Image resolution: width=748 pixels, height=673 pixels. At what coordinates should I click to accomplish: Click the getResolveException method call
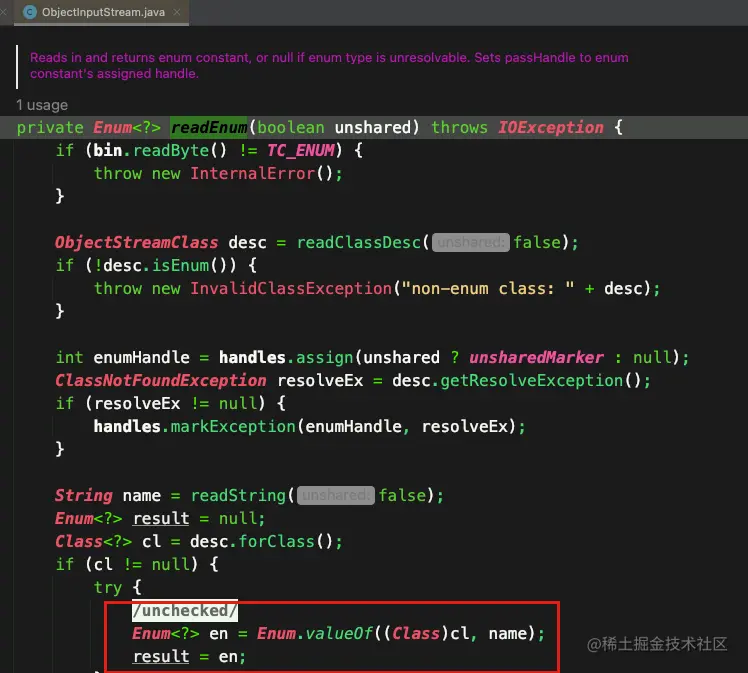[531, 381]
